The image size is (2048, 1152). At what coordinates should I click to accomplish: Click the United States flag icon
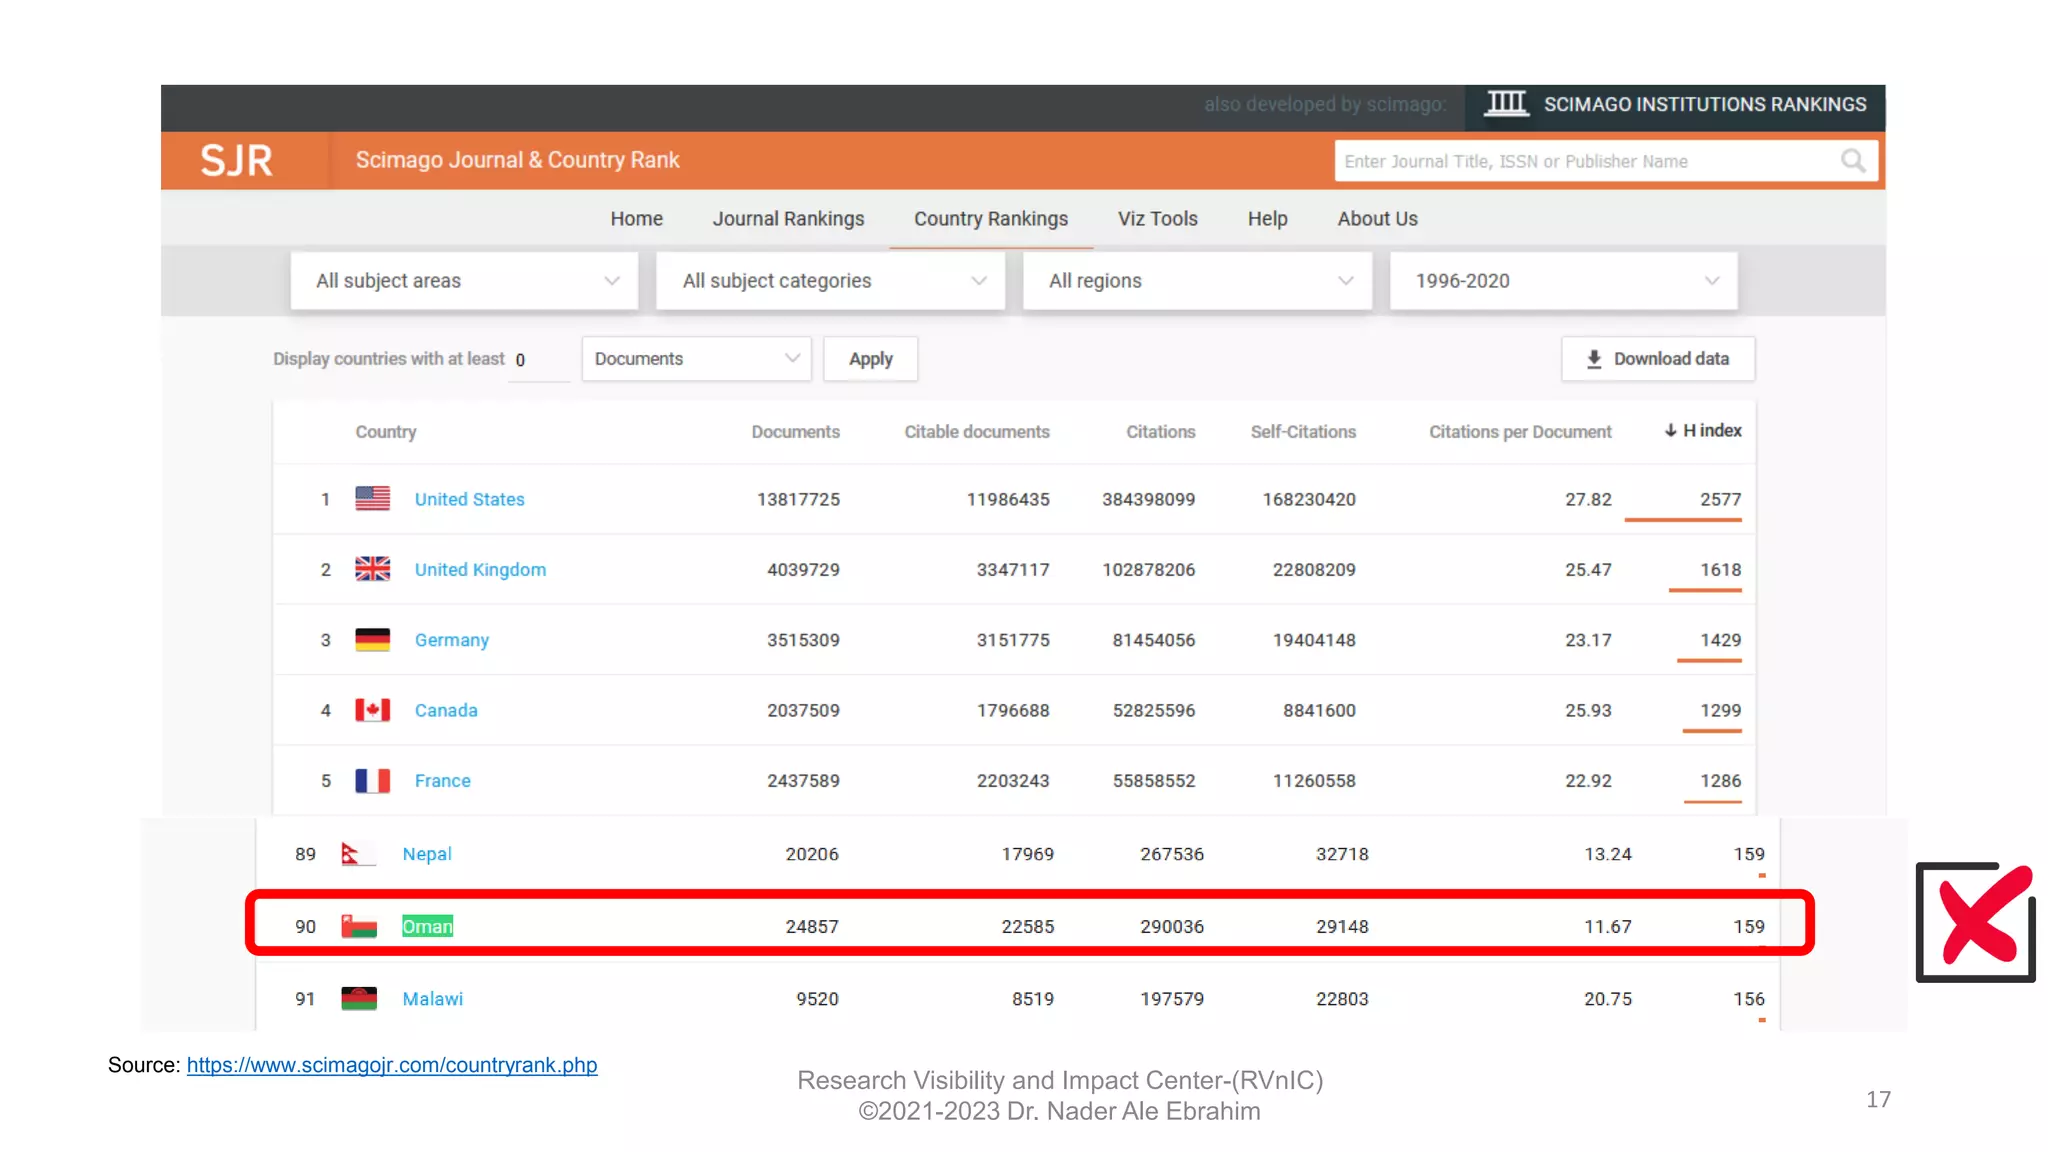[x=372, y=498]
